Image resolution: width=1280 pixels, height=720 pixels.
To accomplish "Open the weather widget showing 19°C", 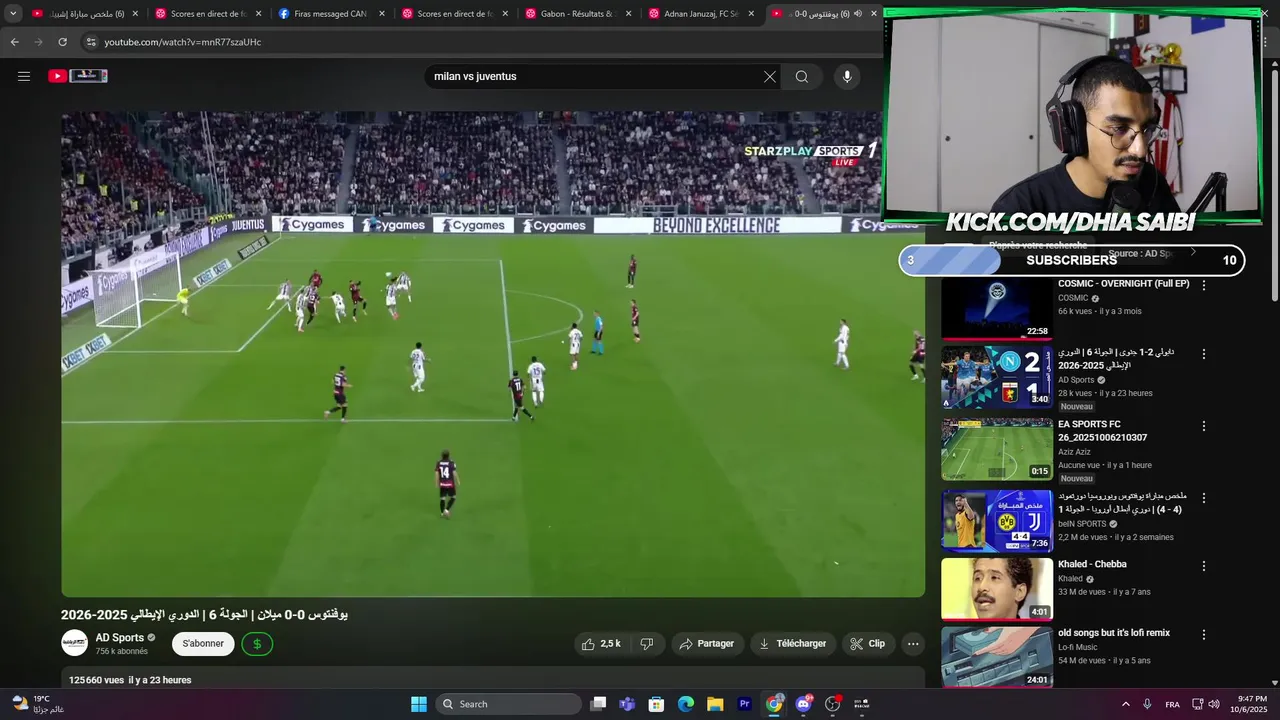I will tap(38, 704).
